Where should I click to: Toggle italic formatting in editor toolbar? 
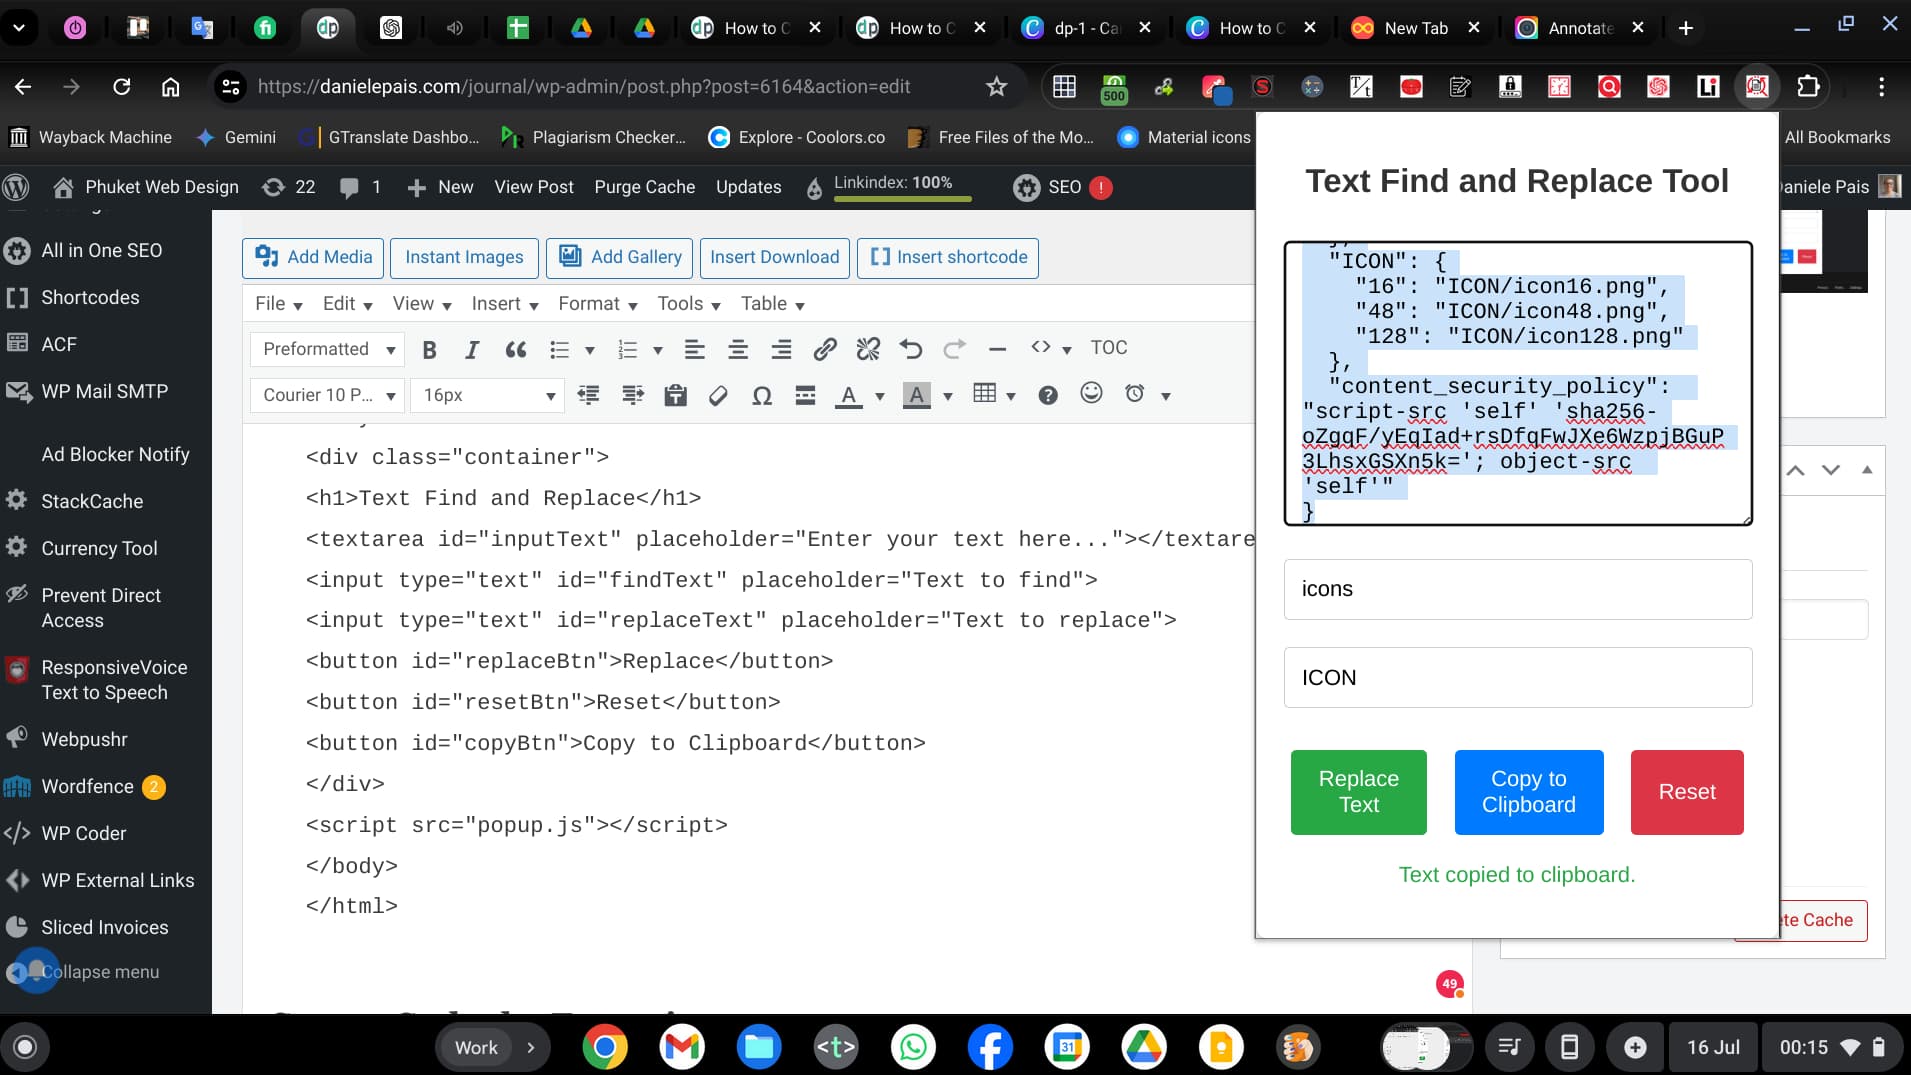pos(472,349)
